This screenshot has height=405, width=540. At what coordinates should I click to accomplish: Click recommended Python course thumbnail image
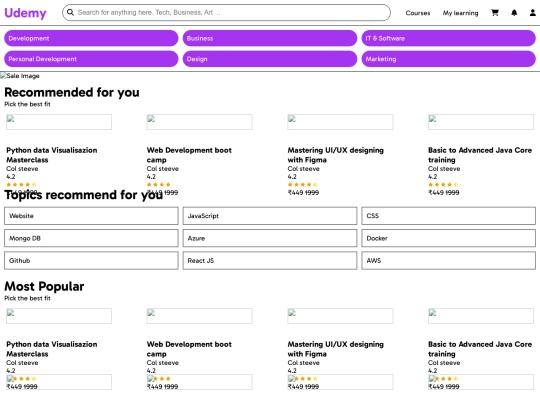[59, 122]
